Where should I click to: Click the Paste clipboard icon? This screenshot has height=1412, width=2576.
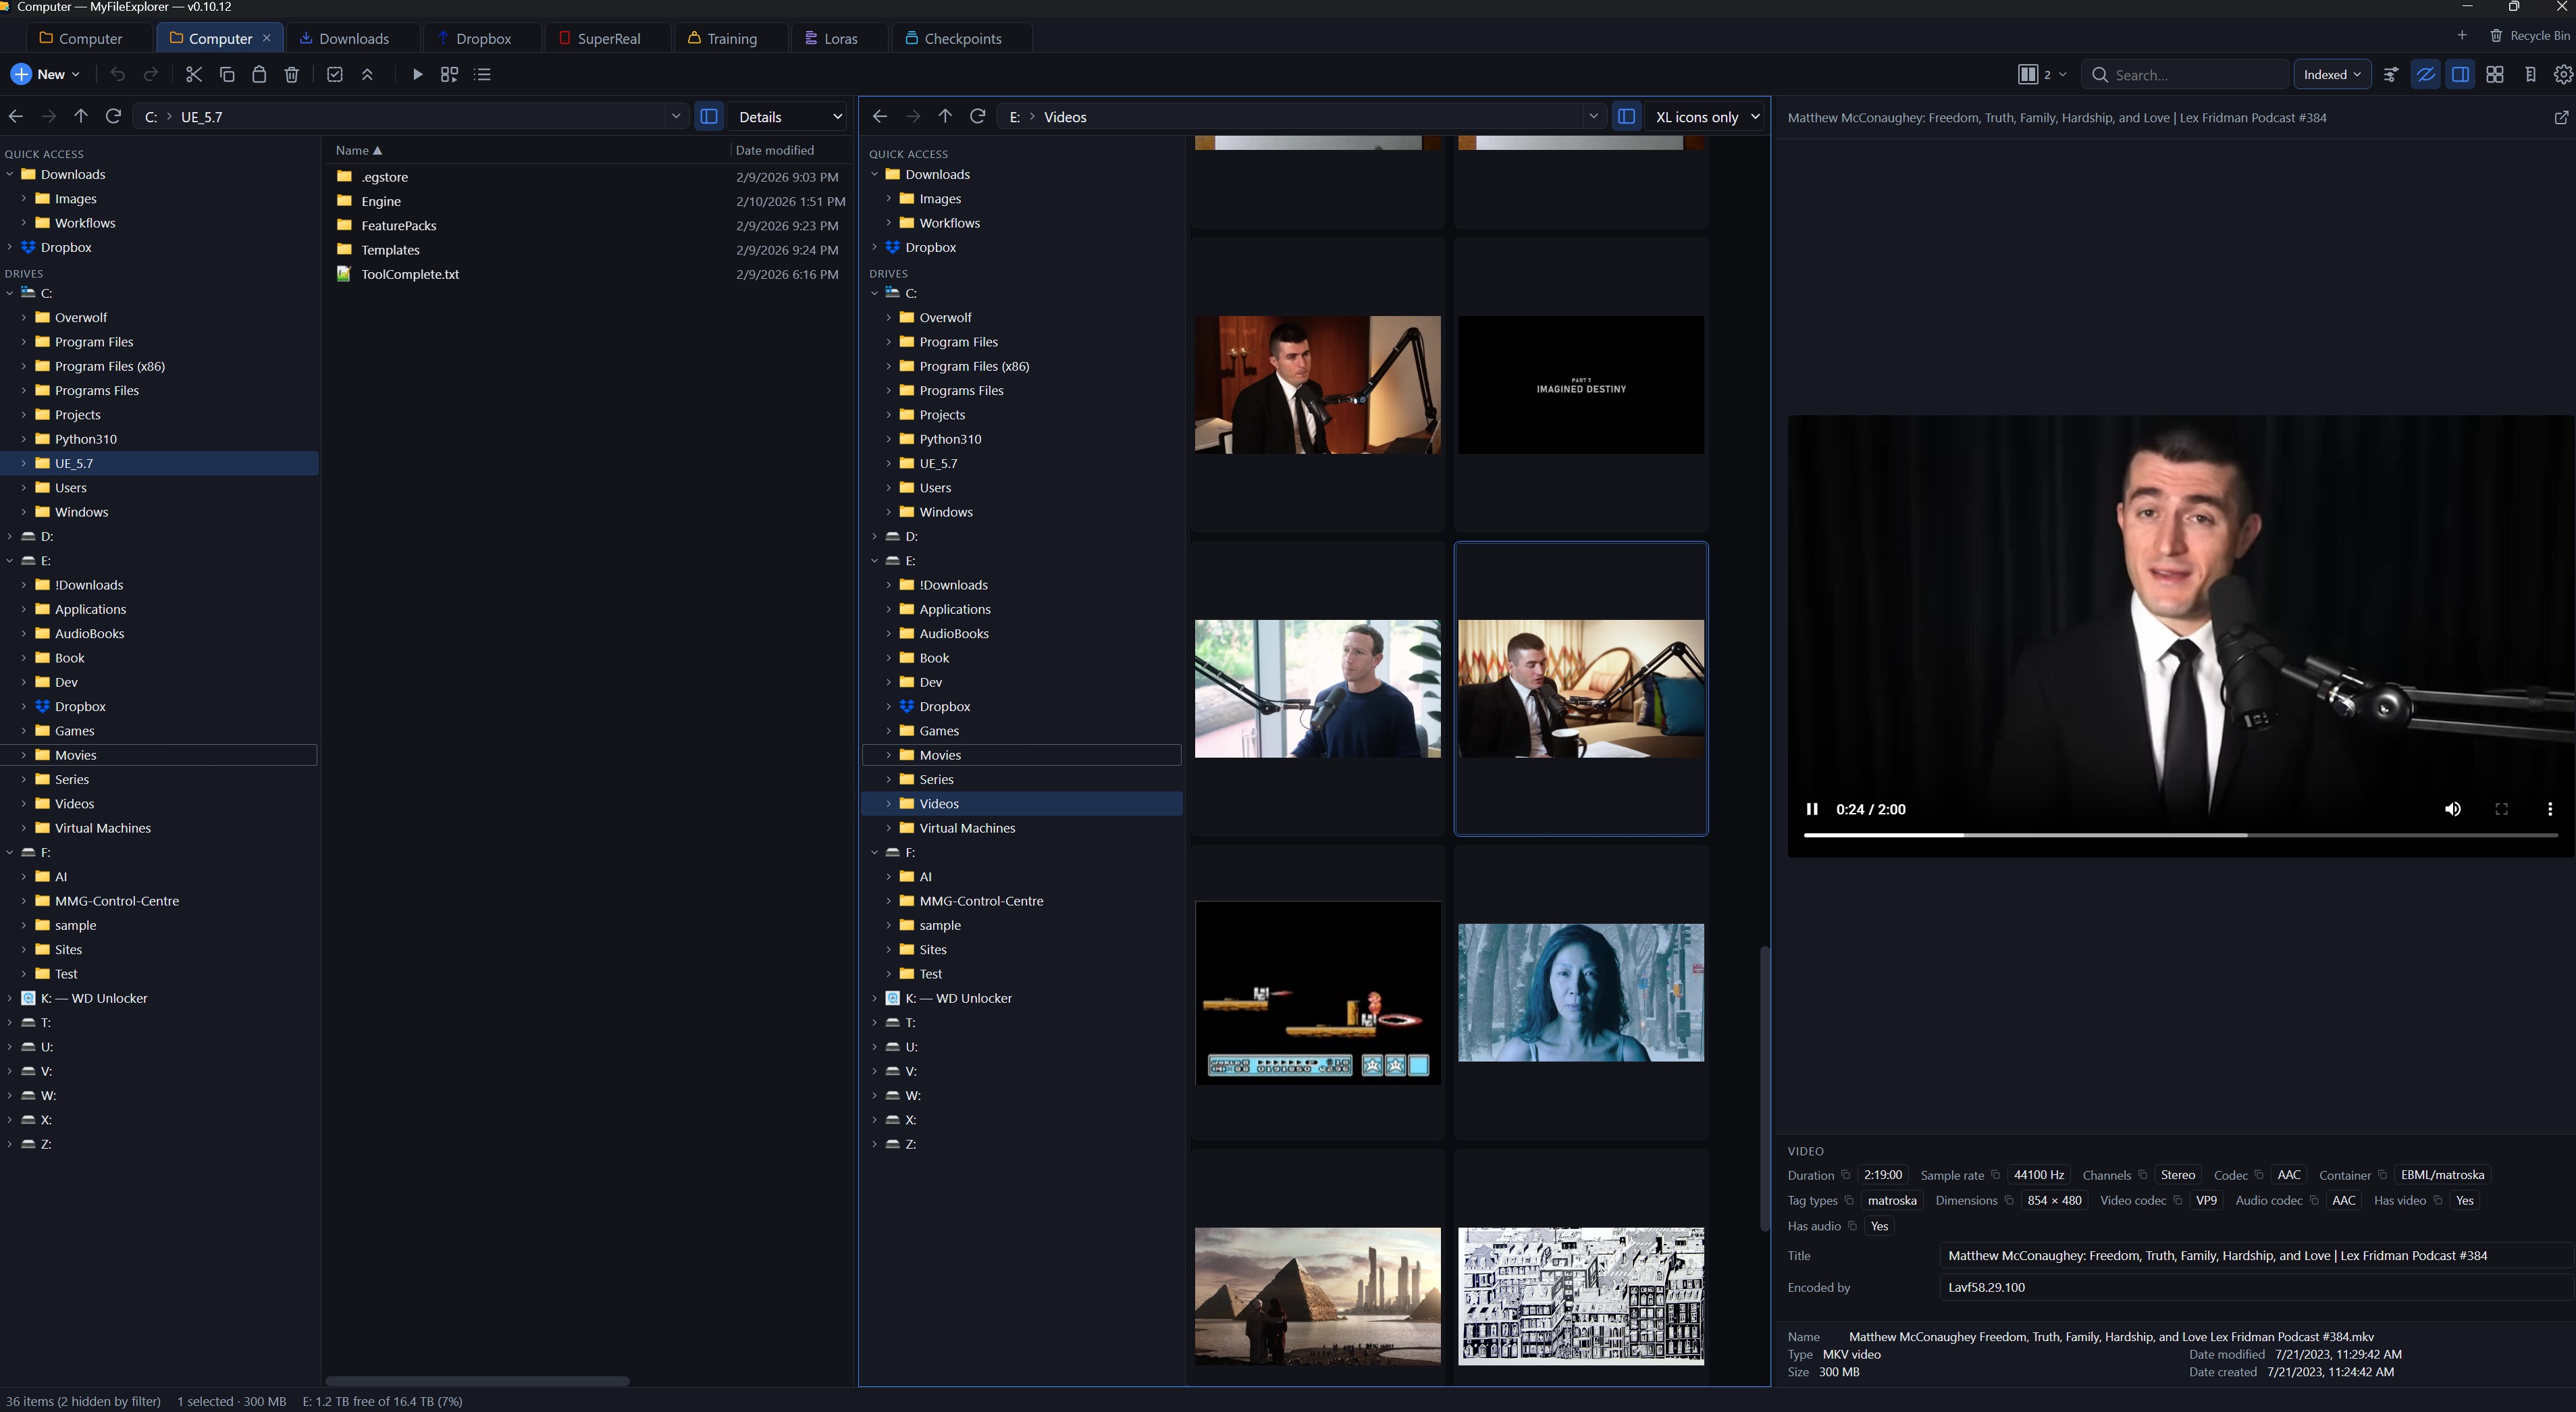click(x=259, y=74)
